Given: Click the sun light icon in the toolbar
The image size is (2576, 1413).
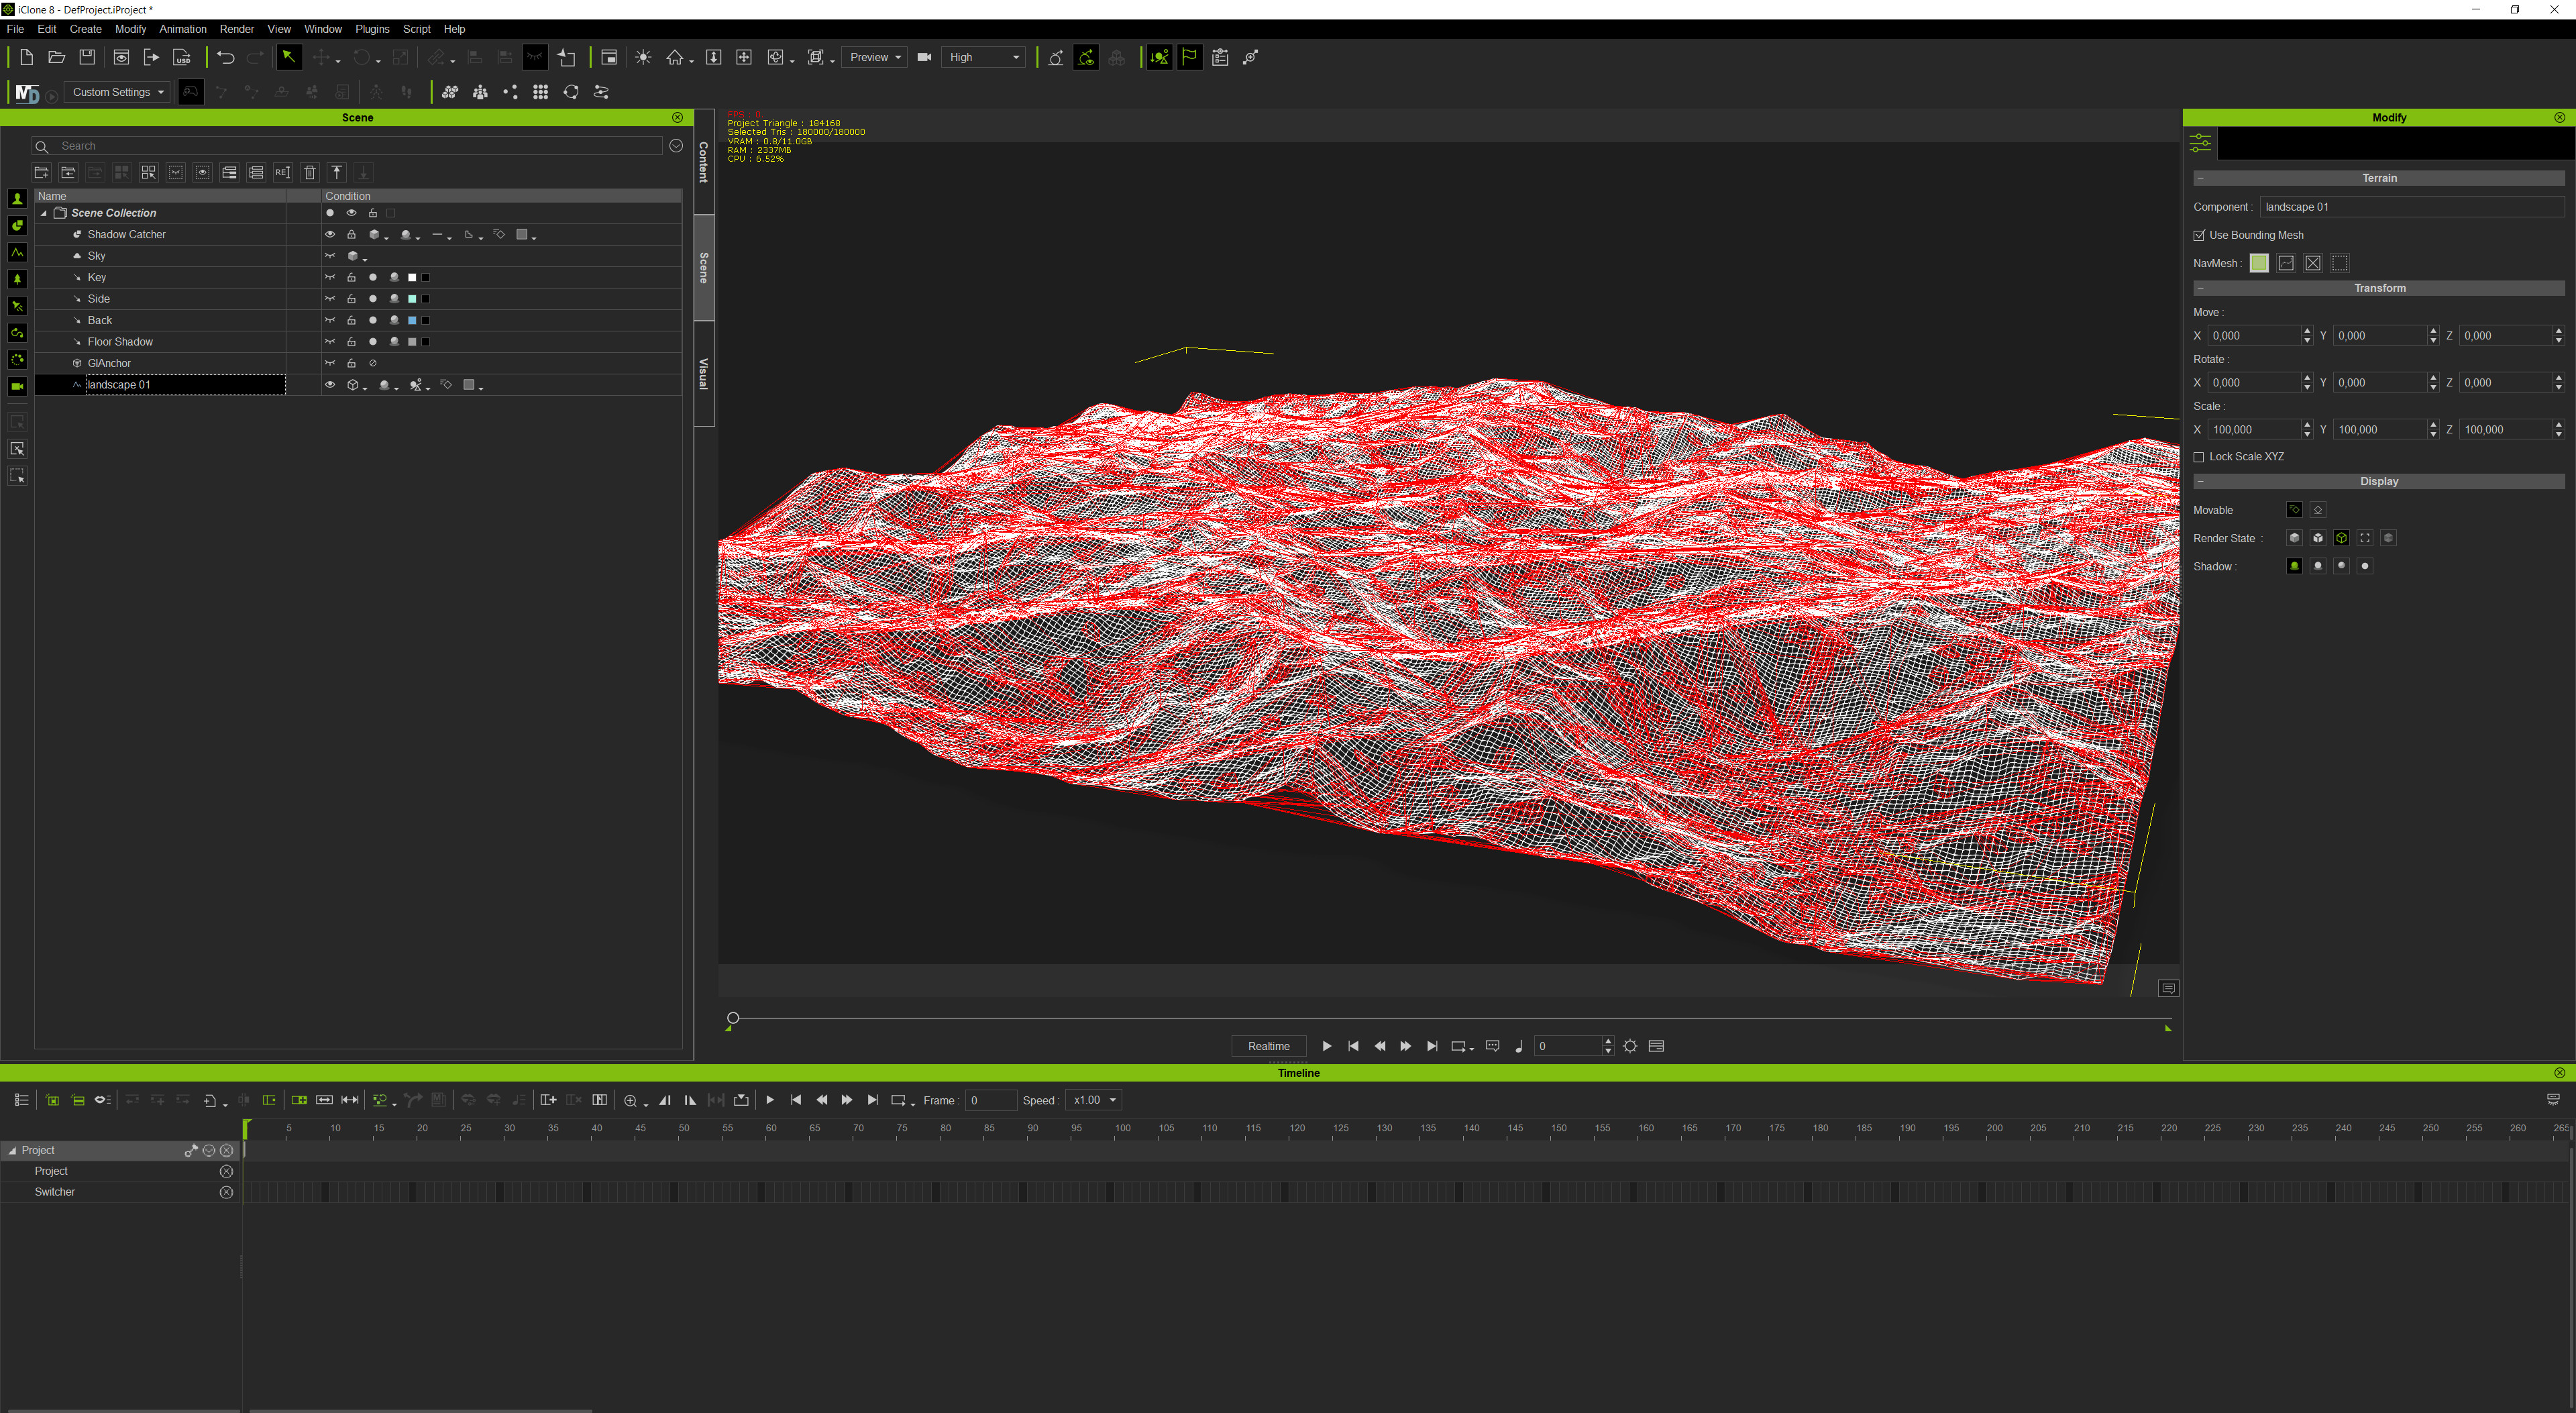Looking at the screenshot, I should click(644, 57).
